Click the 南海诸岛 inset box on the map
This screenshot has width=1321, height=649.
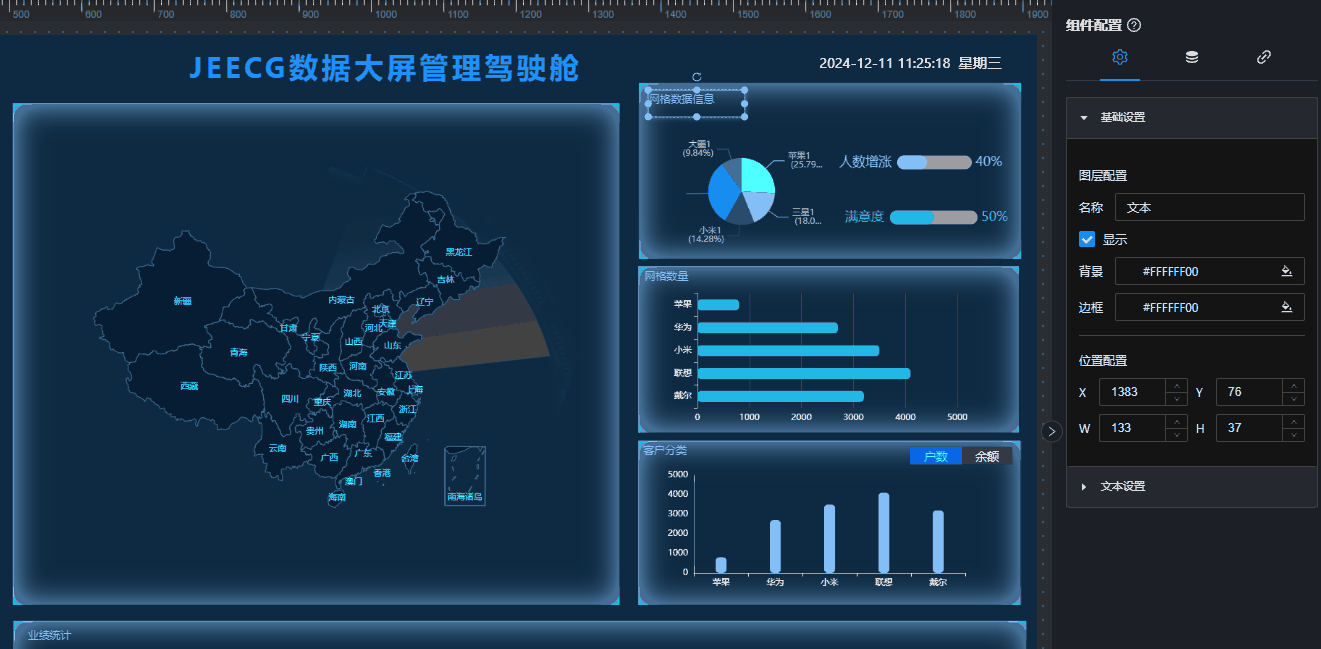tap(465, 476)
